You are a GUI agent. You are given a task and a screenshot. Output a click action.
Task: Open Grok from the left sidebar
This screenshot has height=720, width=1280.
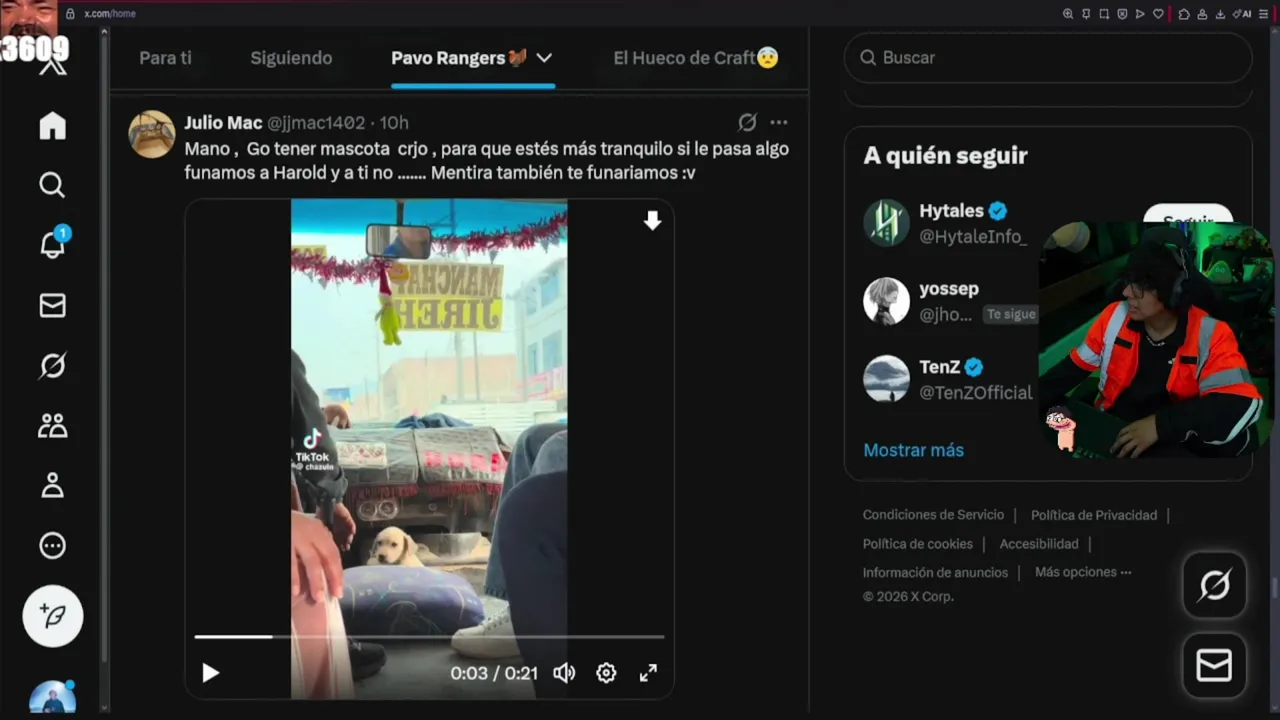52,366
